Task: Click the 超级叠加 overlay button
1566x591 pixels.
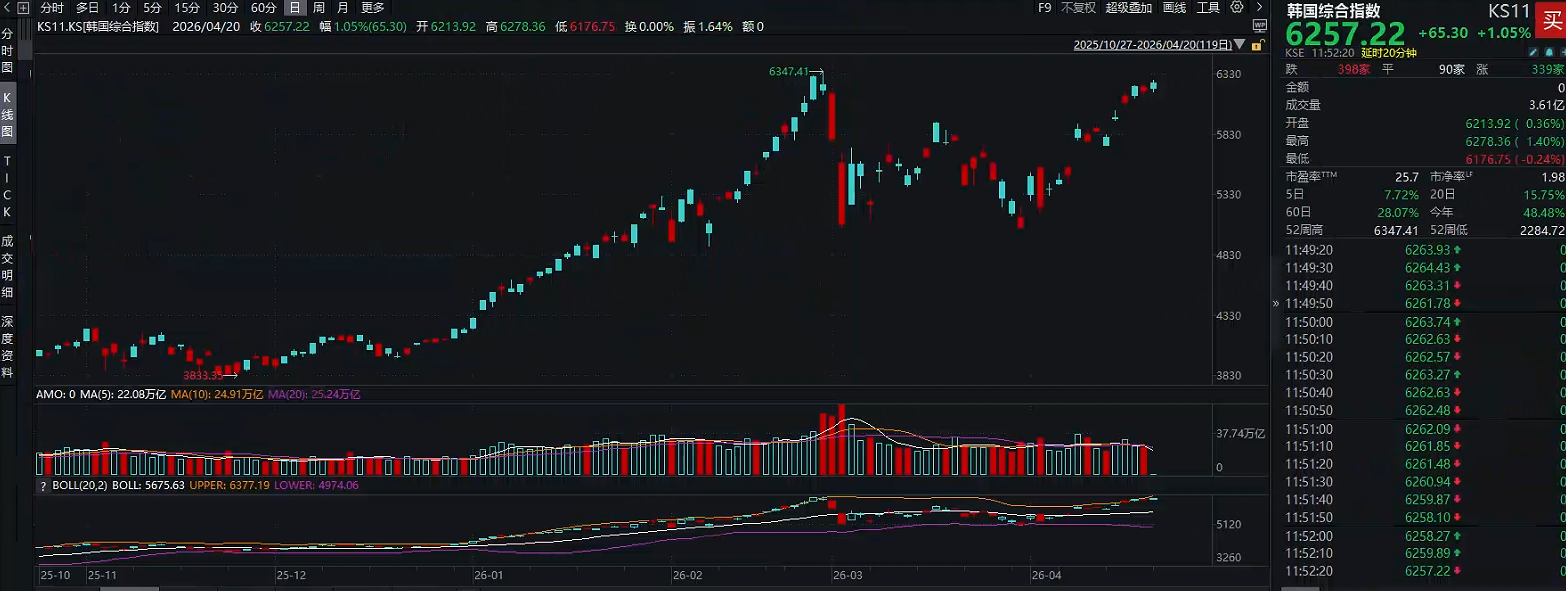Action: pos(1129,7)
